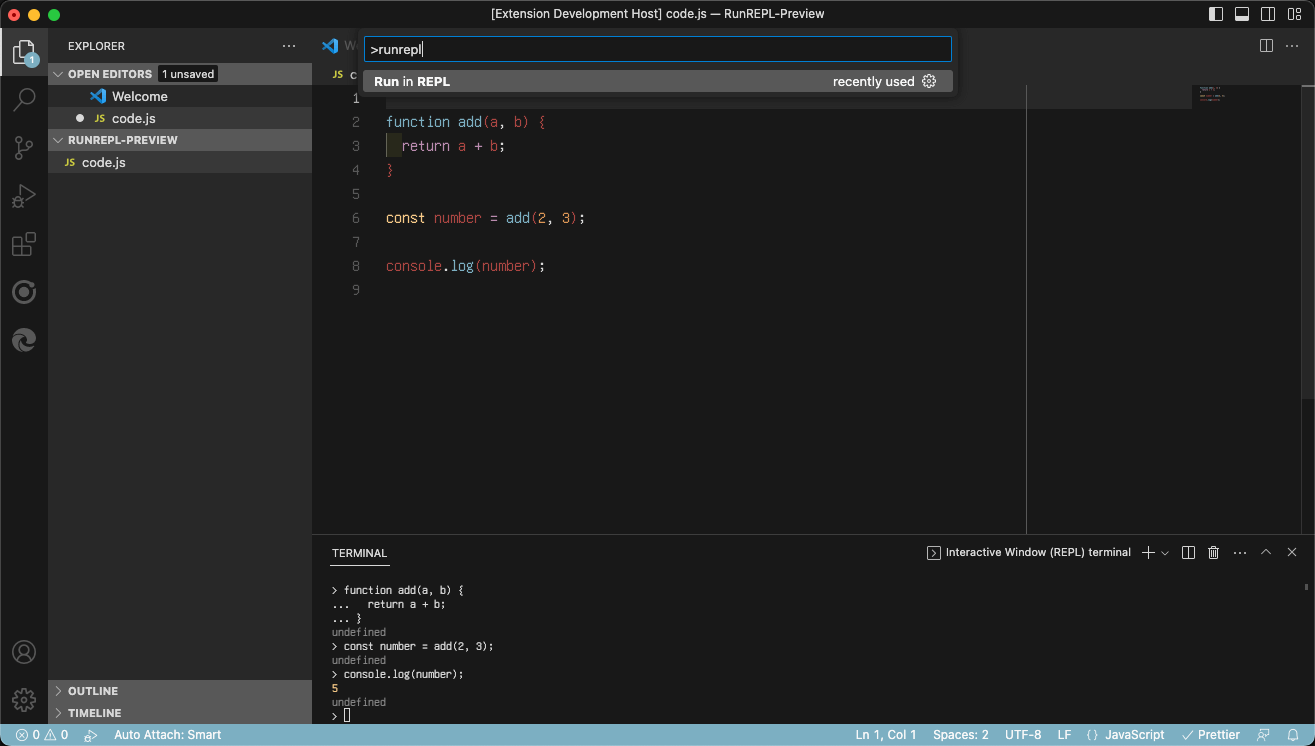Viewport: 1315px width, 746px height.
Task: Create a new terminal with plus icon
Action: coord(1148,552)
